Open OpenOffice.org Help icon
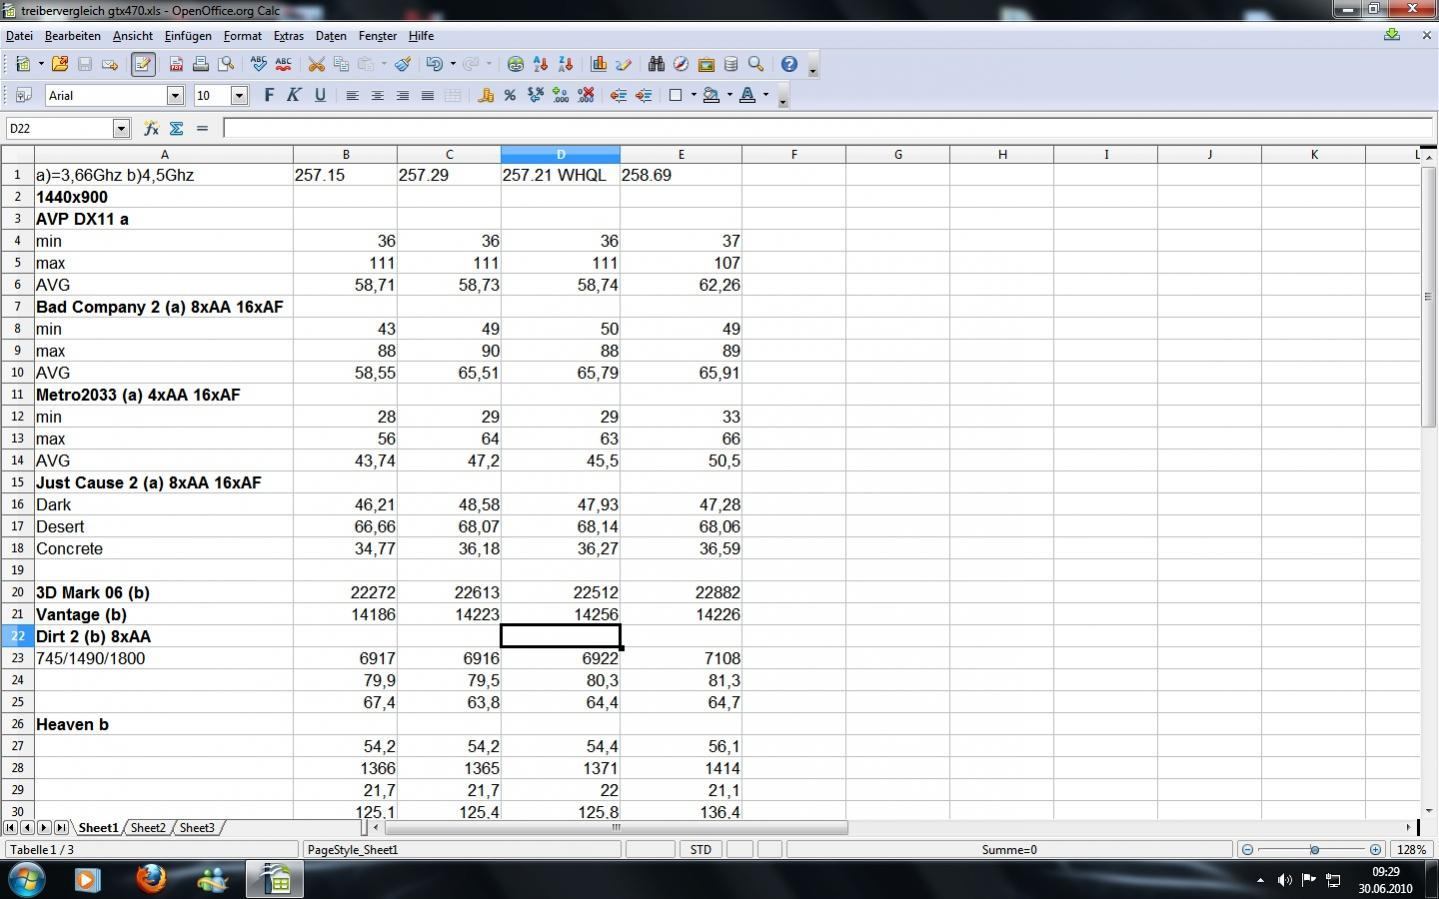1439x899 pixels. [789, 64]
